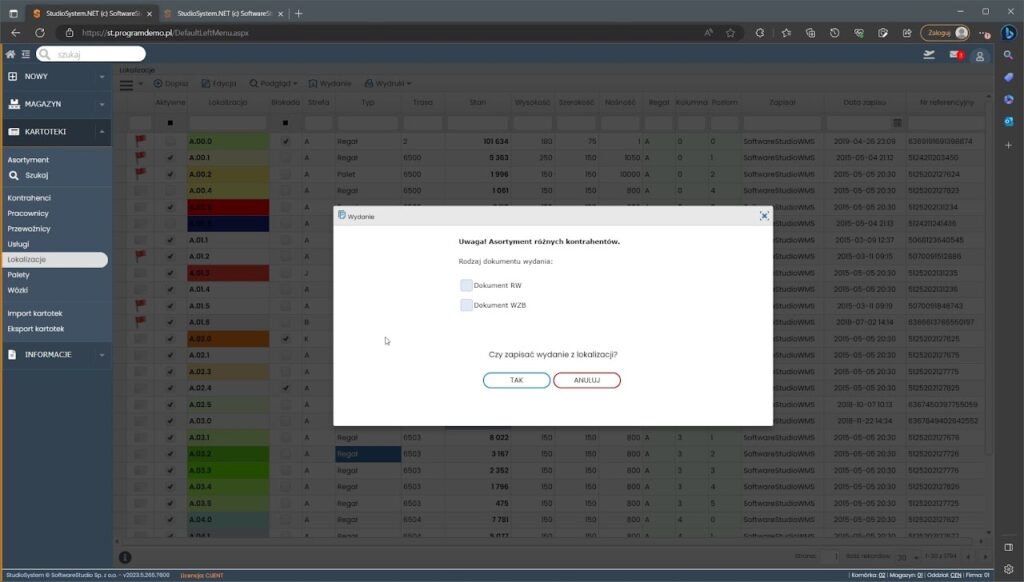Screen dimensions: 1024x582
Task: Check the Dokument RW checkbox
Action: [466, 286]
